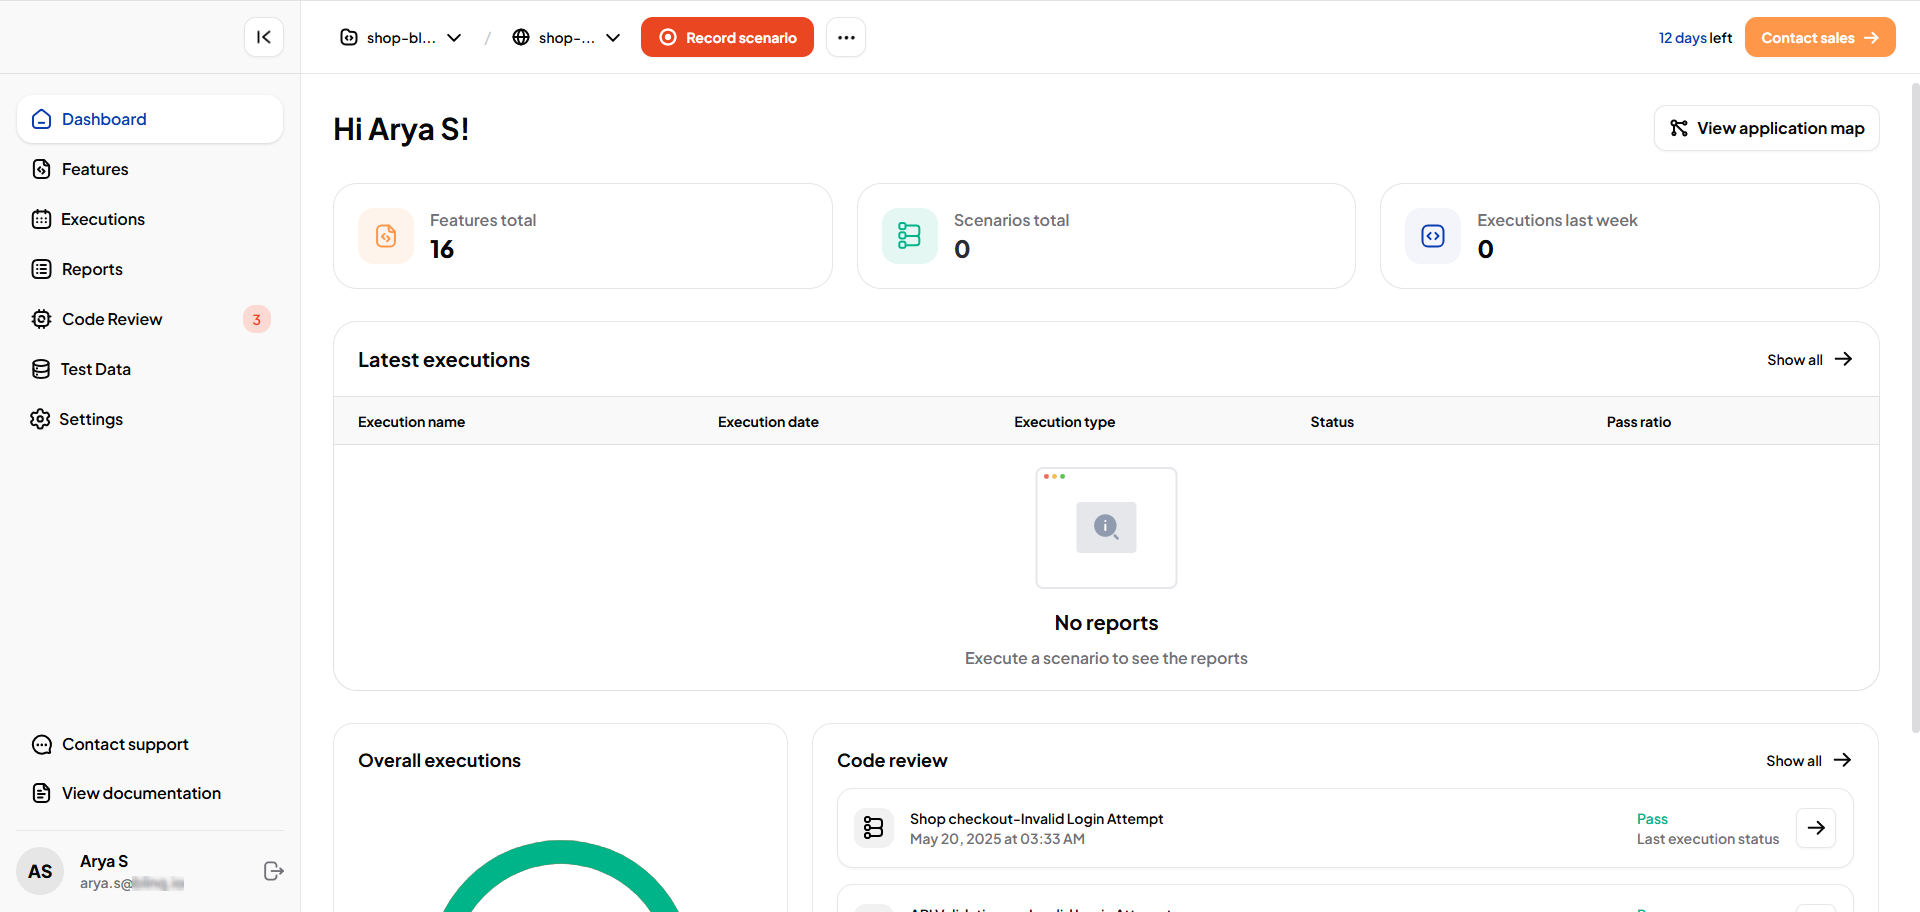Click the logout icon next to Arya S
This screenshot has width=1920, height=912.
(273, 871)
